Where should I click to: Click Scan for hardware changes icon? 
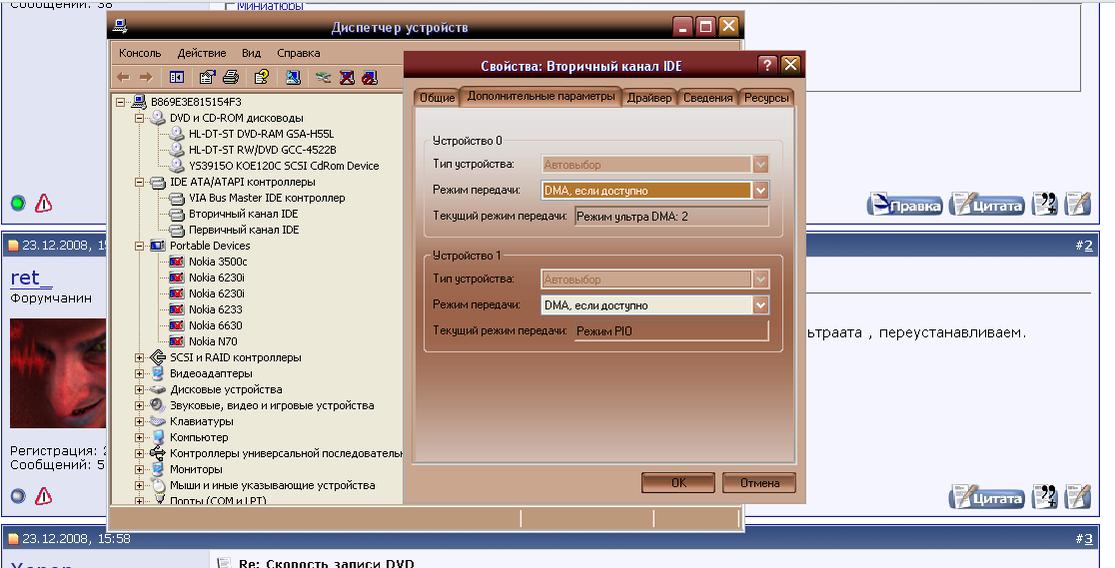293,77
